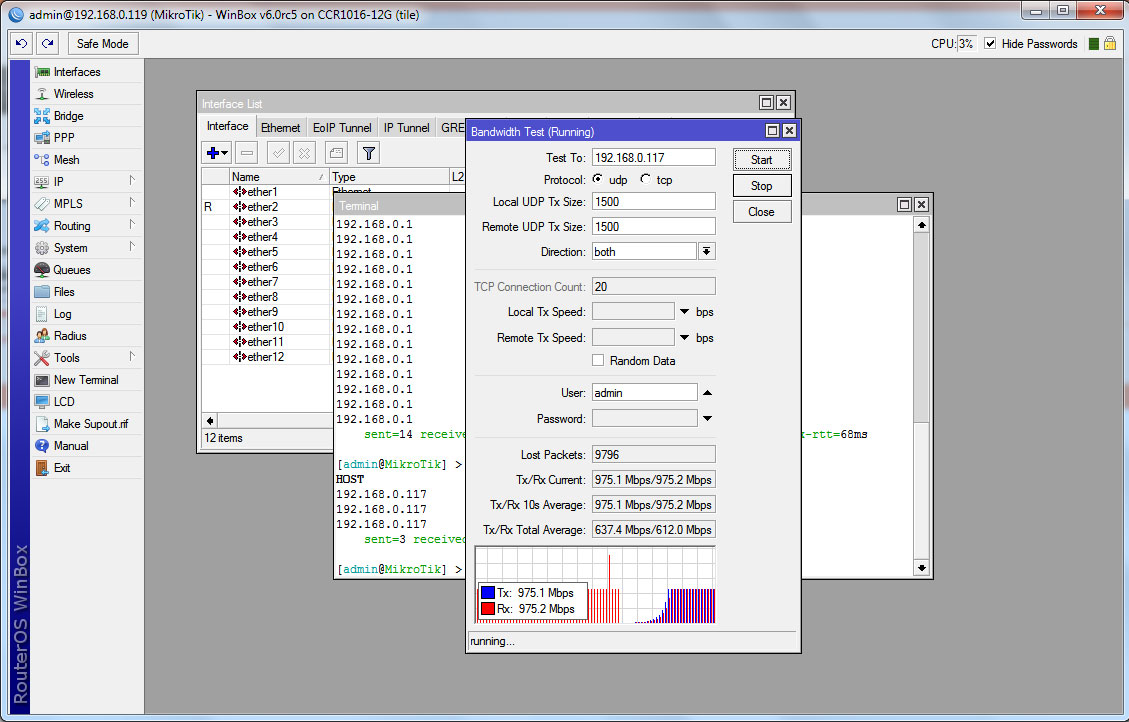Click the filter funnel icon in Interface List
This screenshot has width=1129, height=722.
[368, 153]
